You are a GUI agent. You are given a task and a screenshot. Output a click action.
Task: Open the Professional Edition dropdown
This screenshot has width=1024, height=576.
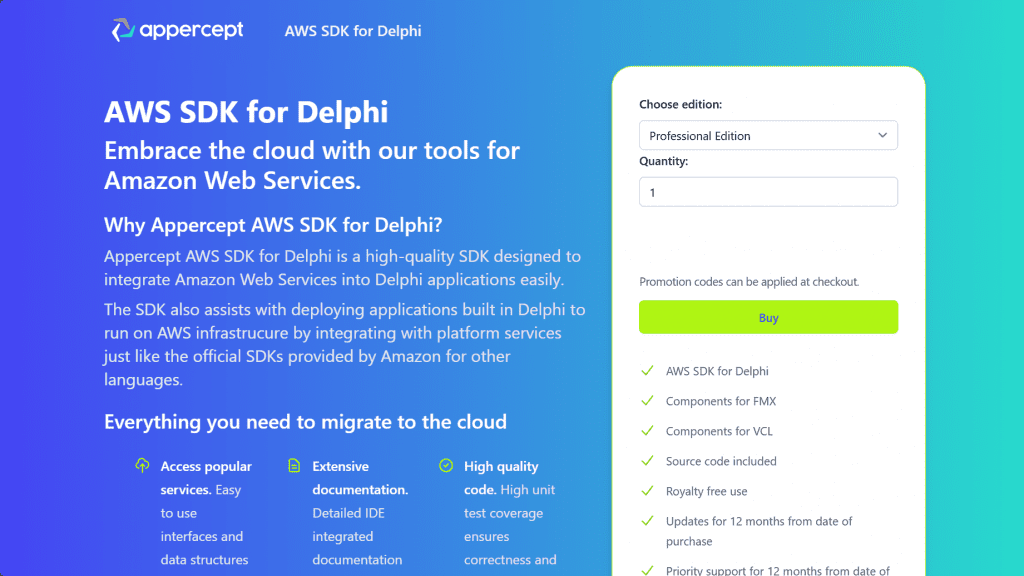point(768,135)
